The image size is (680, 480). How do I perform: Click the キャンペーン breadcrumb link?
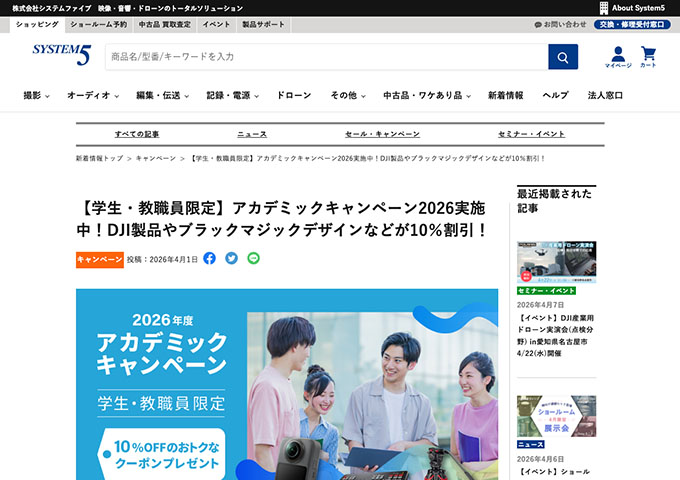coord(156,159)
